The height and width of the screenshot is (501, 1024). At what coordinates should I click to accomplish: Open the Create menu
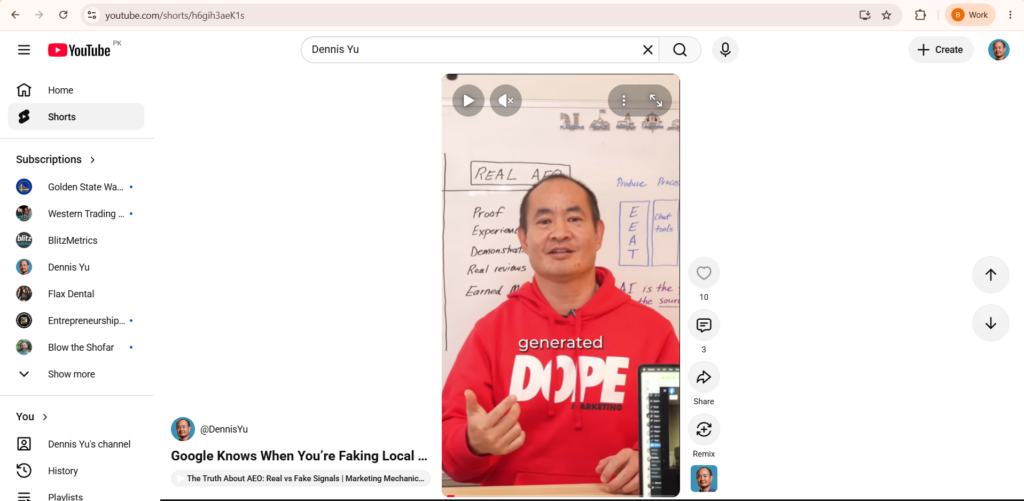940,50
